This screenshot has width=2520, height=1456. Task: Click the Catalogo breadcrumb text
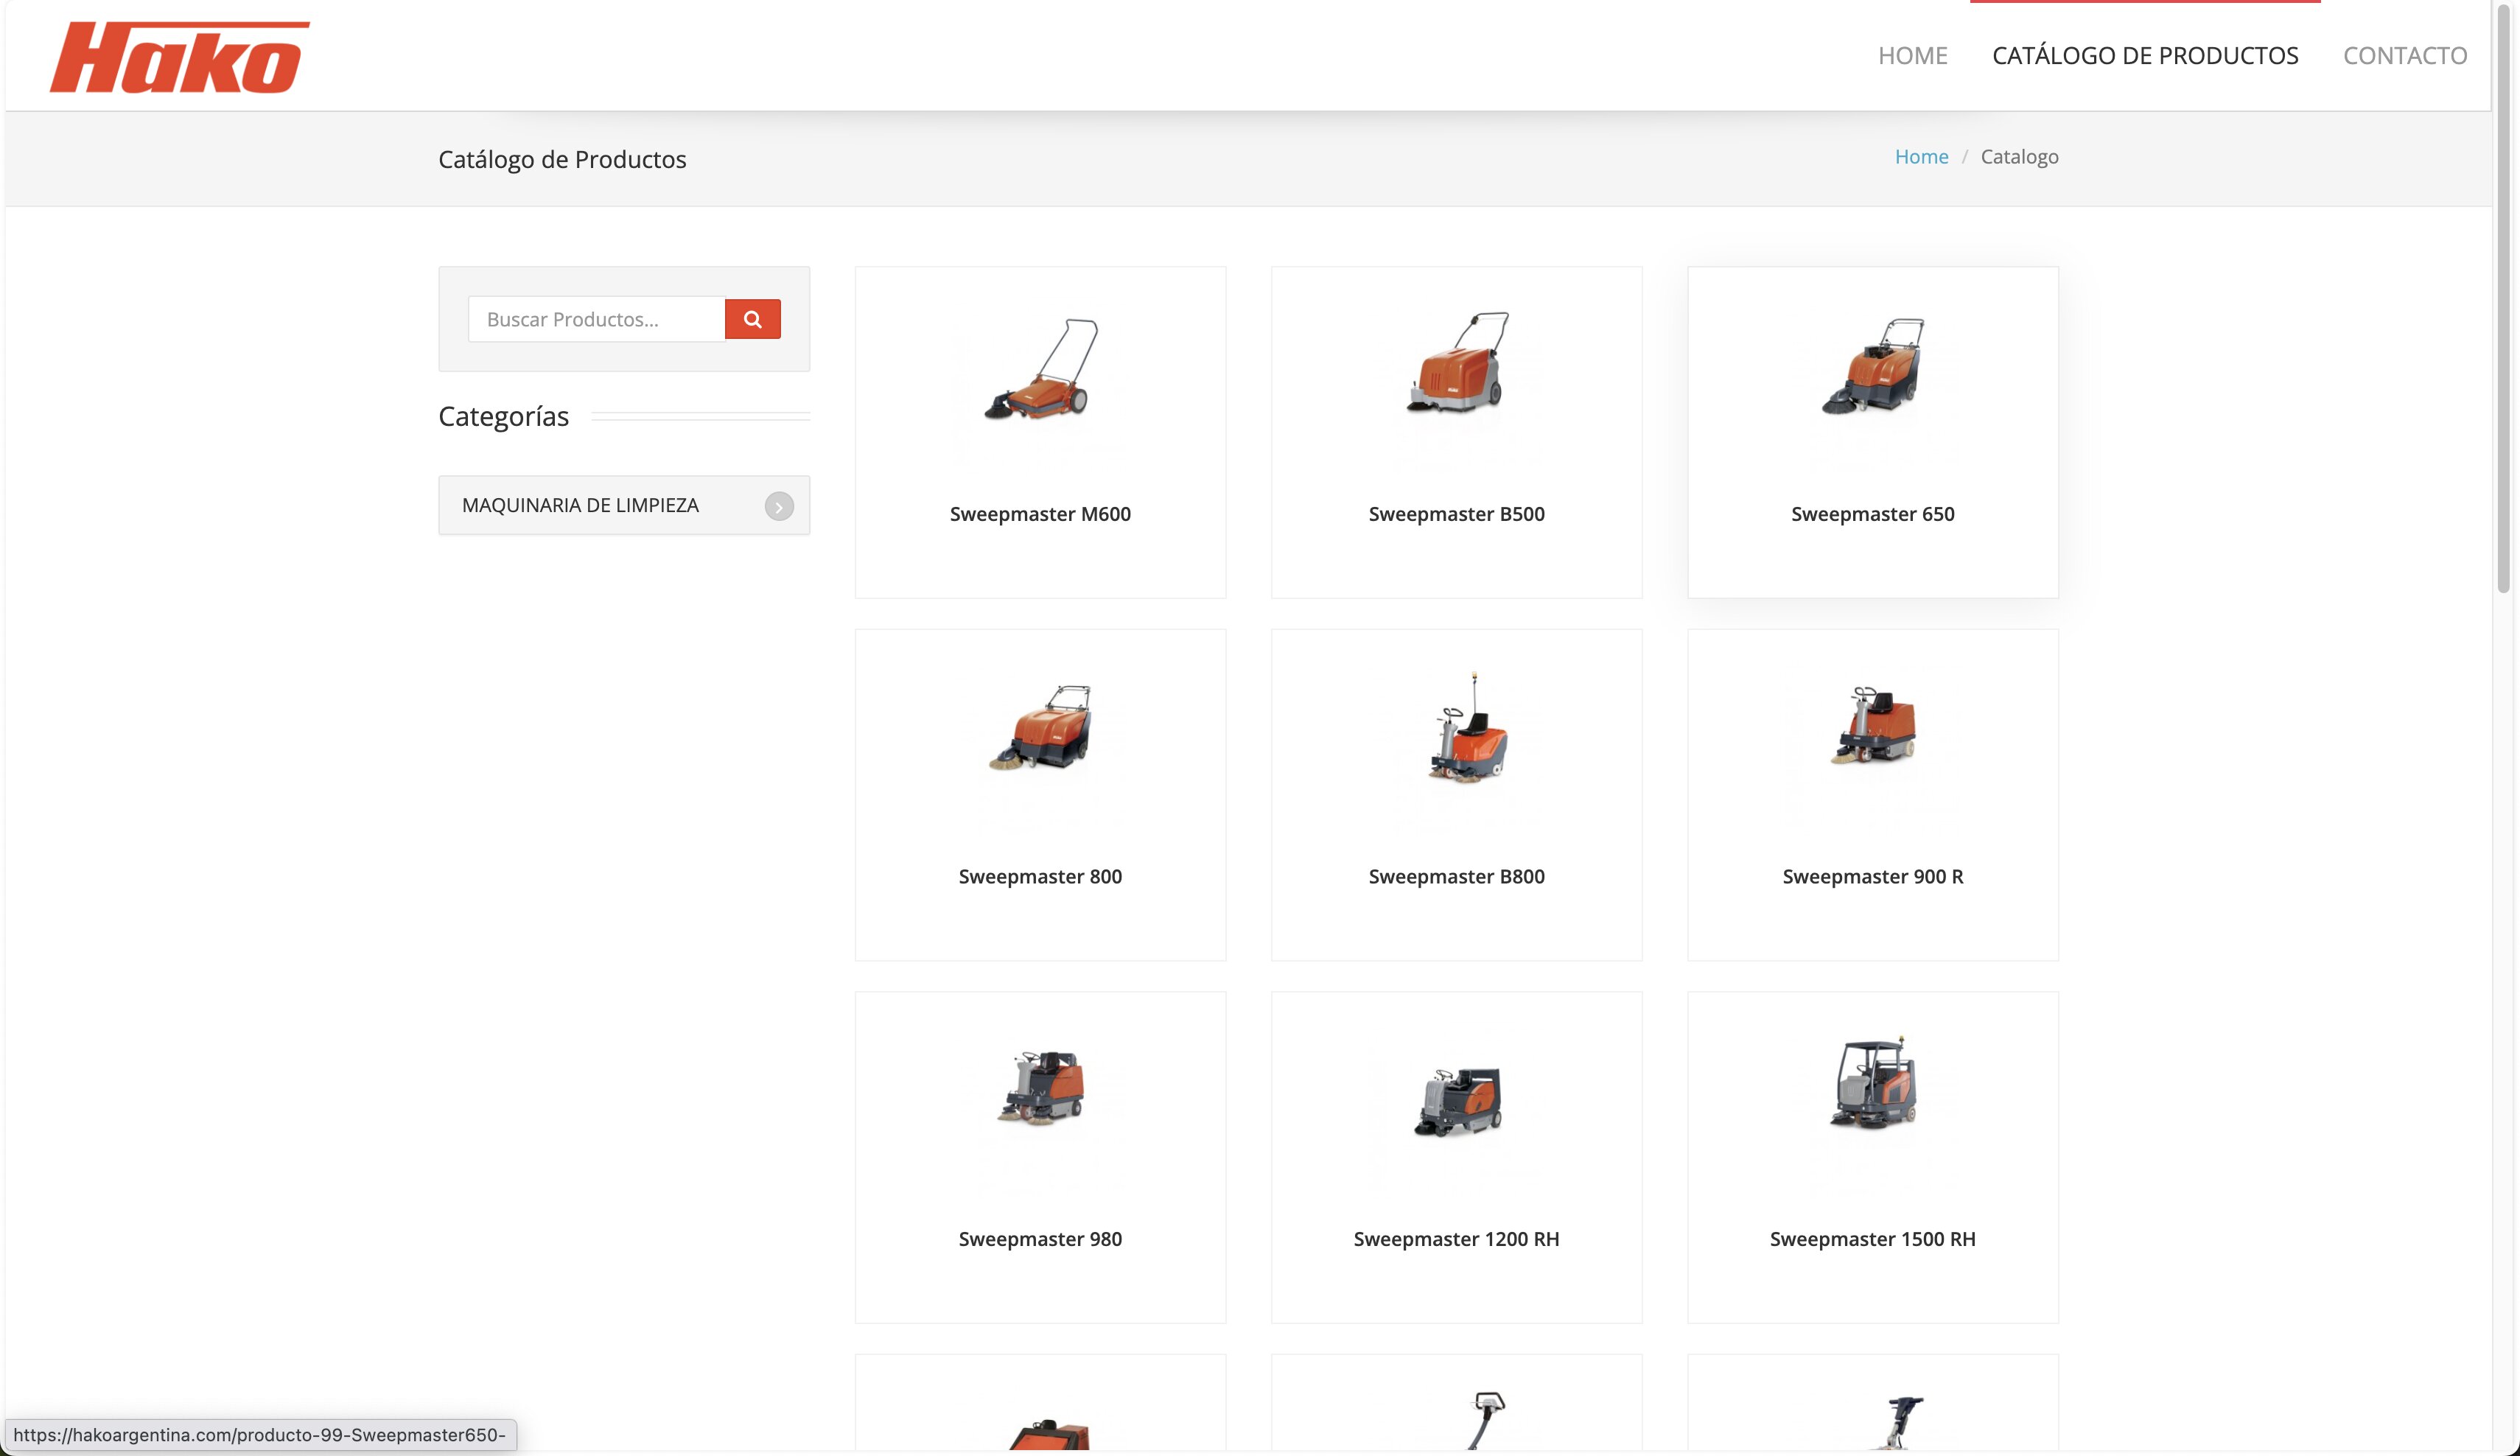click(2019, 157)
